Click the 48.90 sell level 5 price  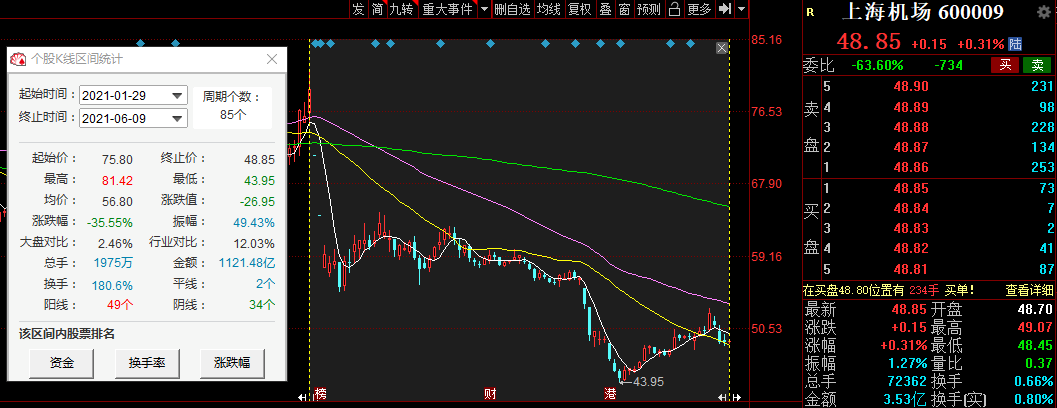point(910,86)
